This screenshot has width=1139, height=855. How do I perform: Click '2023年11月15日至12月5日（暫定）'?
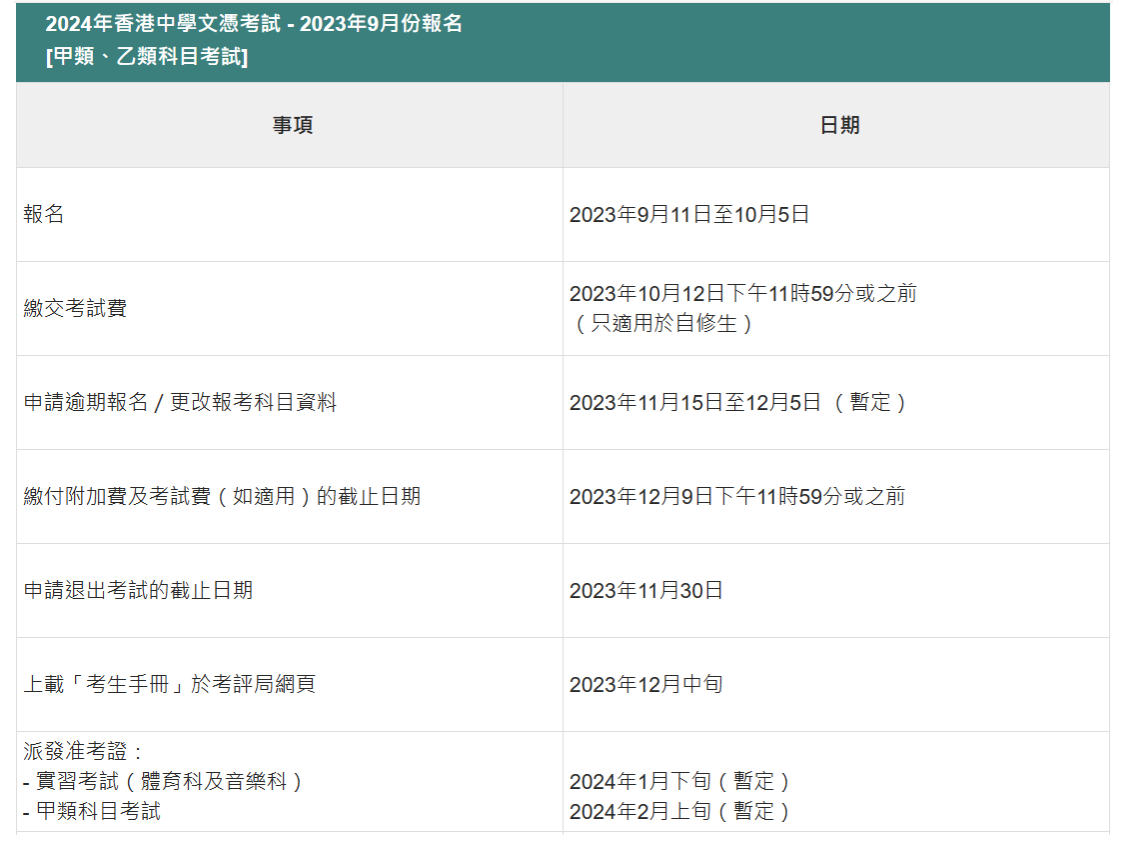[x=738, y=402]
